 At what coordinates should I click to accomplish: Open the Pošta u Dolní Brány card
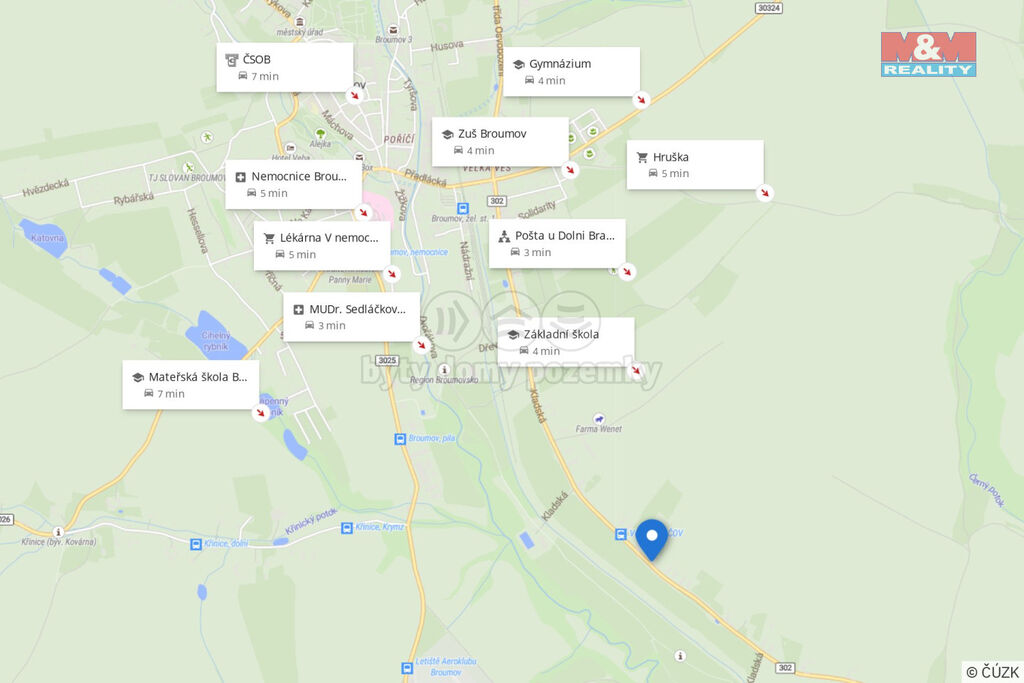click(557, 244)
